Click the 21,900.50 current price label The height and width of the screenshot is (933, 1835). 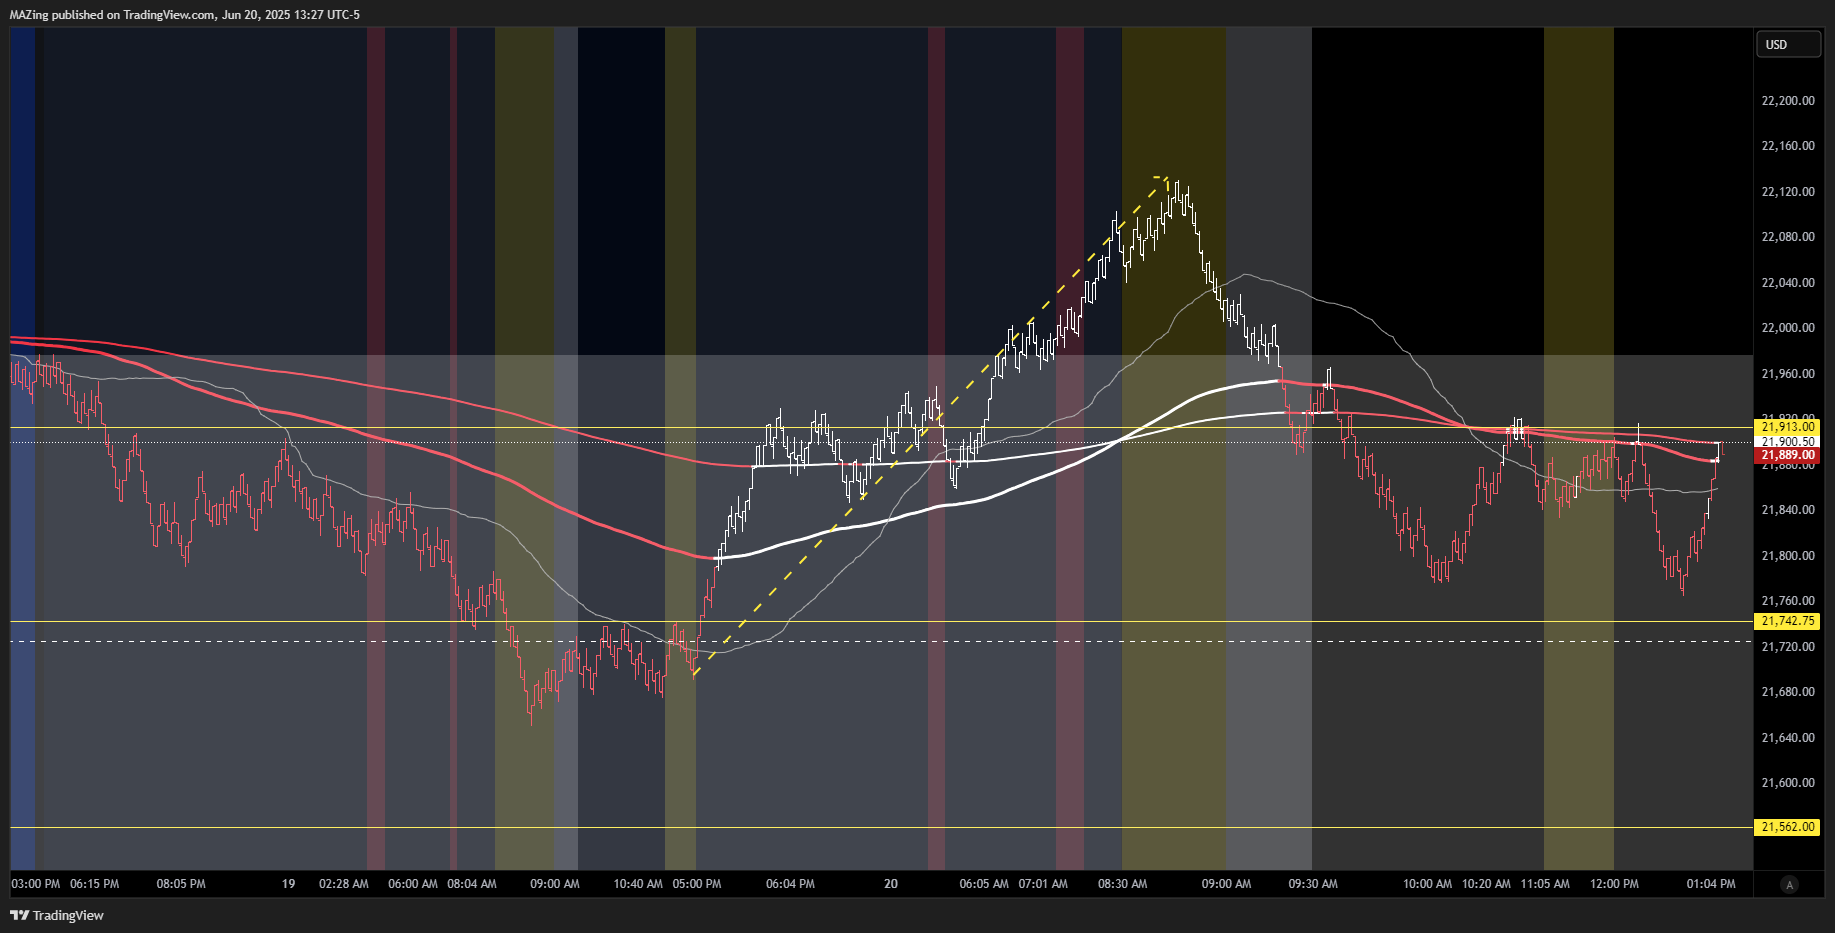(x=1787, y=441)
